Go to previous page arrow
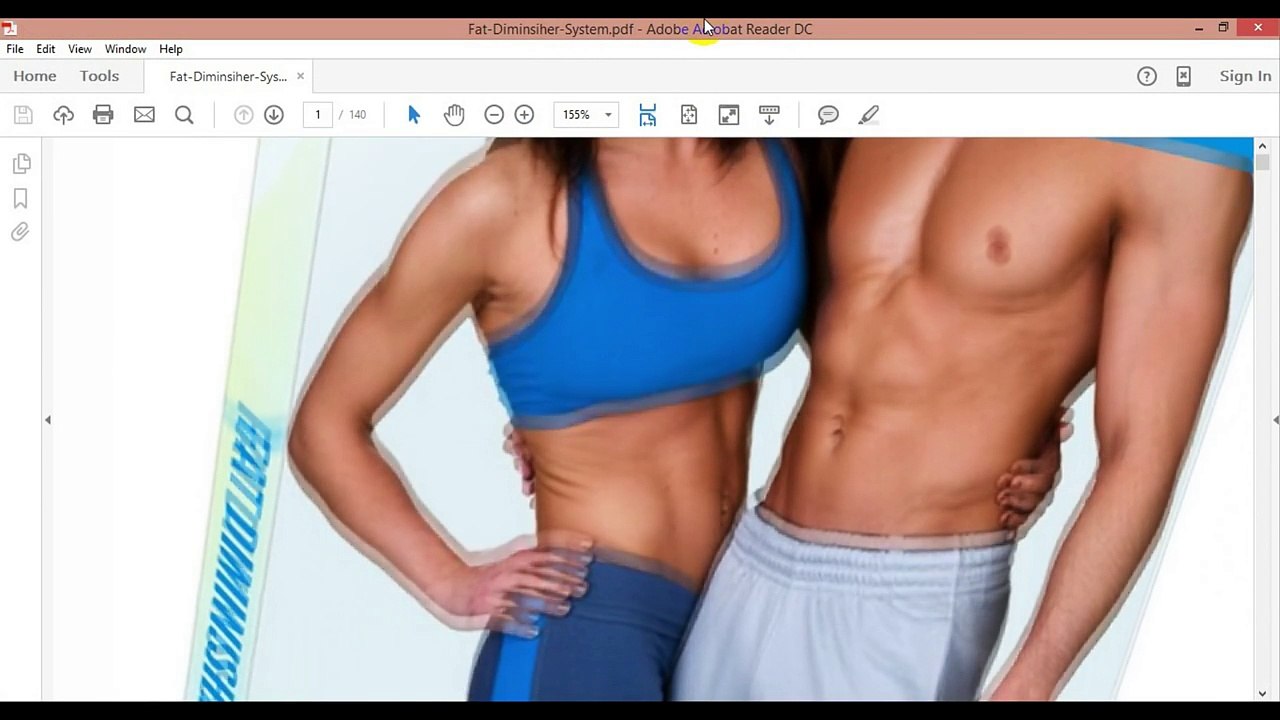Viewport: 1280px width, 720px height. 243,115
